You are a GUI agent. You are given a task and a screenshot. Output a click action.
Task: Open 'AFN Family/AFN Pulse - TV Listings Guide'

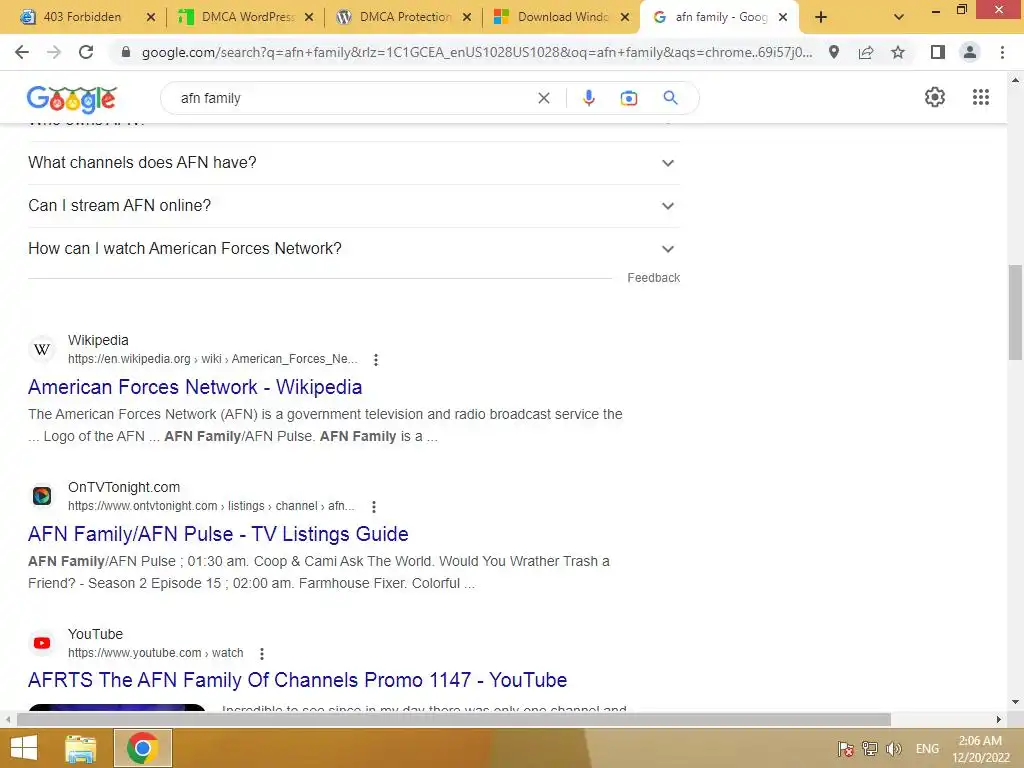[x=218, y=534]
